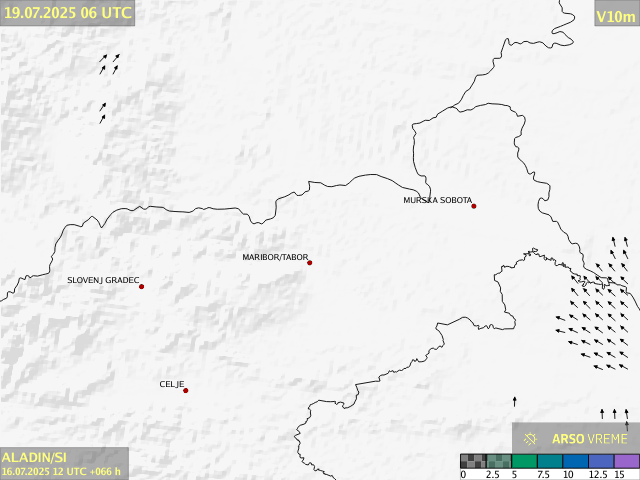
Task: Click the Murska Sobota station red dot
Action: click(x=473, y=206)
